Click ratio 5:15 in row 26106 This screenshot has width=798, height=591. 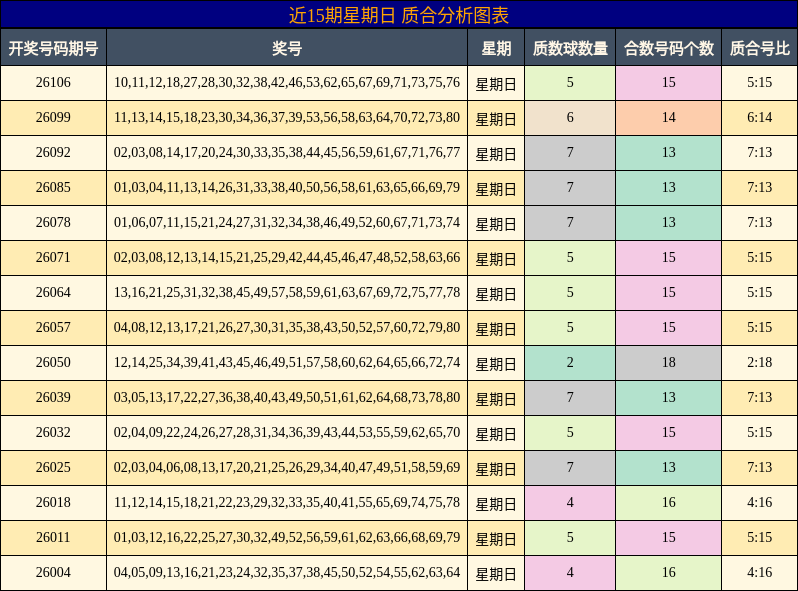(x=759, y=82)
